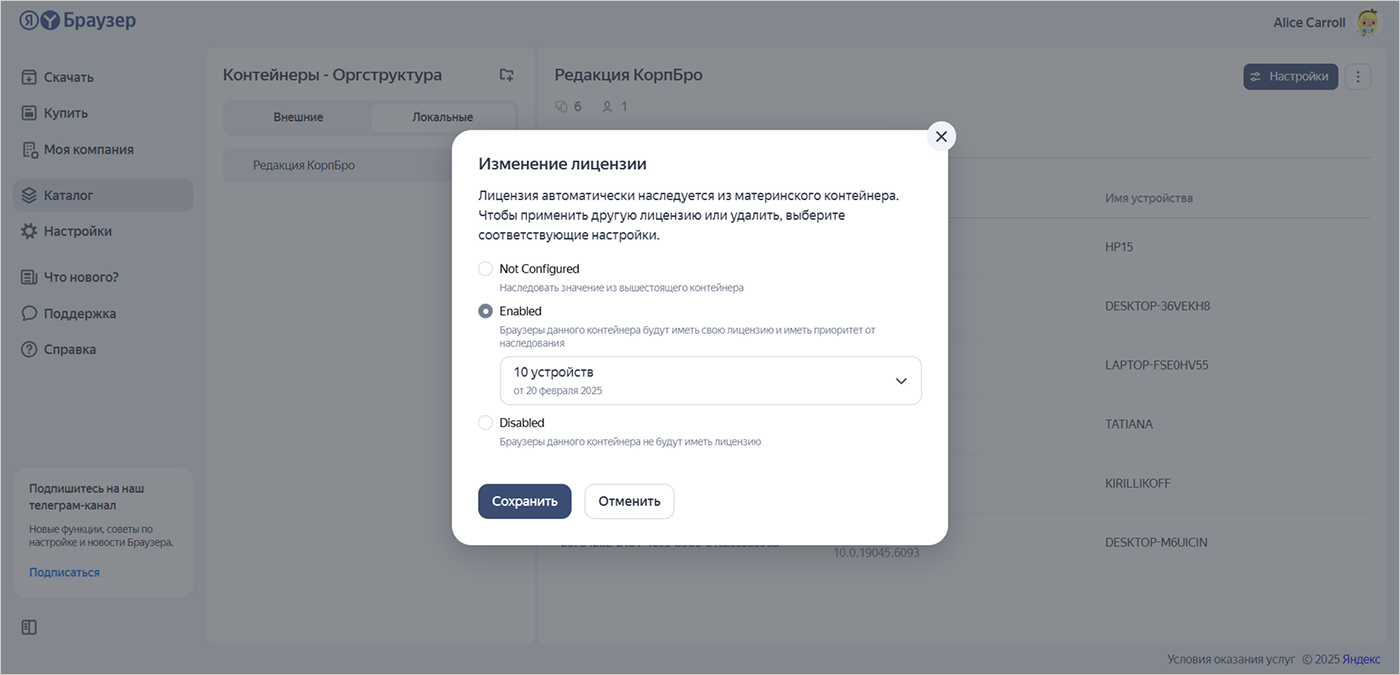Select the Disabled radio option

pyautogui.click(x=486, y=423)
